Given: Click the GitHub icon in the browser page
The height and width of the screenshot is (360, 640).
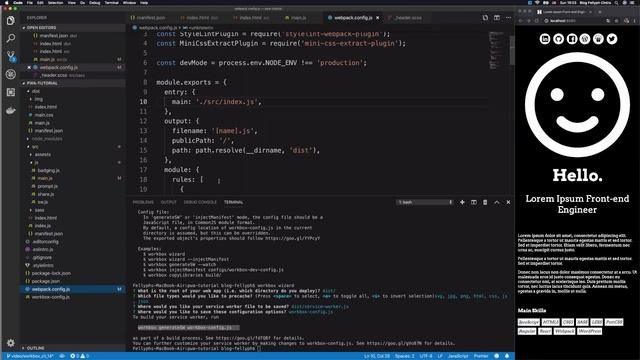Looking at the screenshot, I should pyautogui.click(x=558, y=39).
